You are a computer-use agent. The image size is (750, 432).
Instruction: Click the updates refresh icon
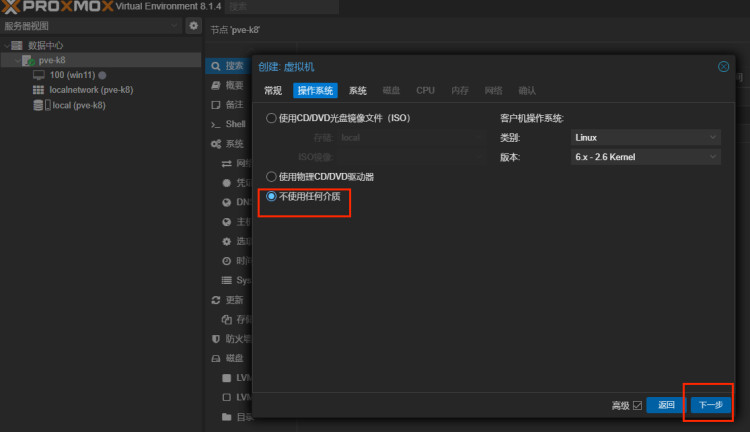(216, 300)
